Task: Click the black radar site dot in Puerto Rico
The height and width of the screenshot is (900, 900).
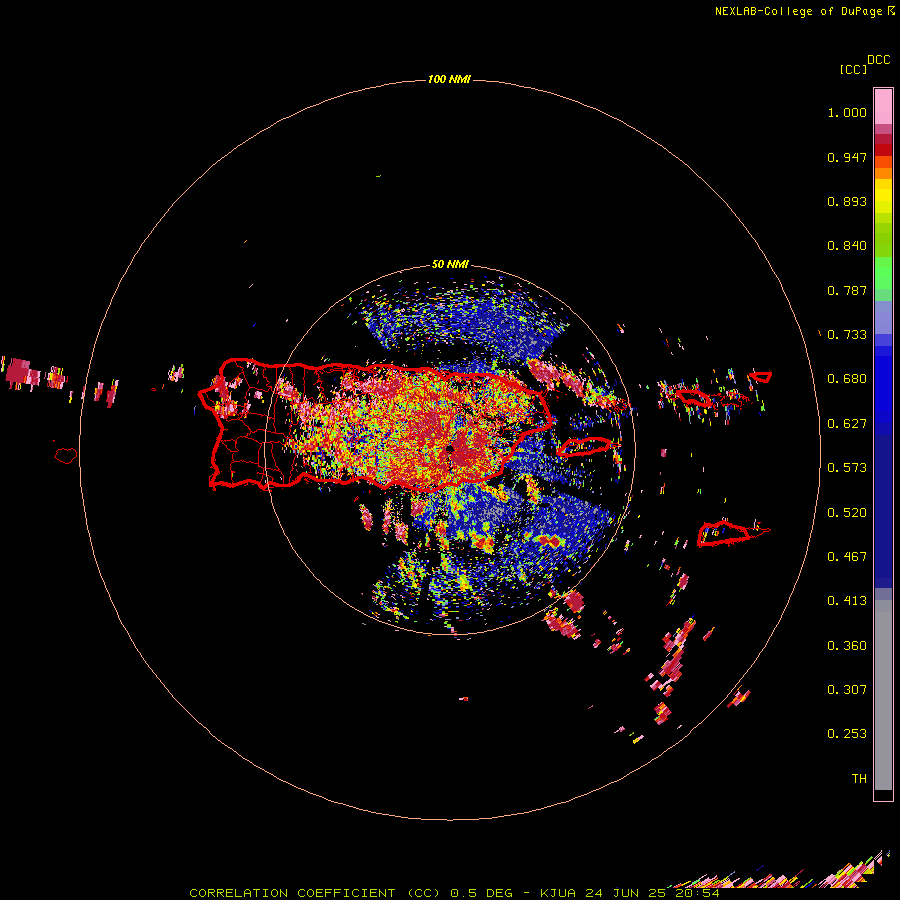Action: coord(451,449)
